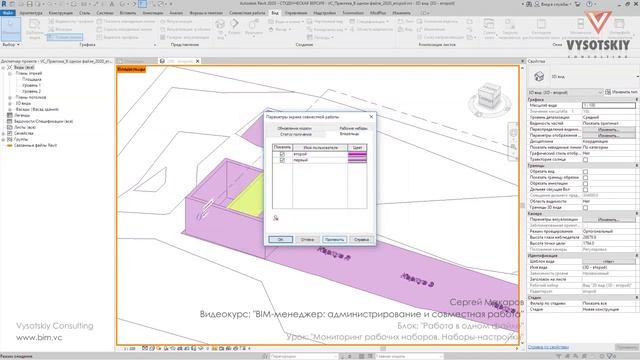Toggle Far Clip Active (Дальняя секущая) checkbox
The height and width of the screenshot is (360, 640).
(585, 189)
